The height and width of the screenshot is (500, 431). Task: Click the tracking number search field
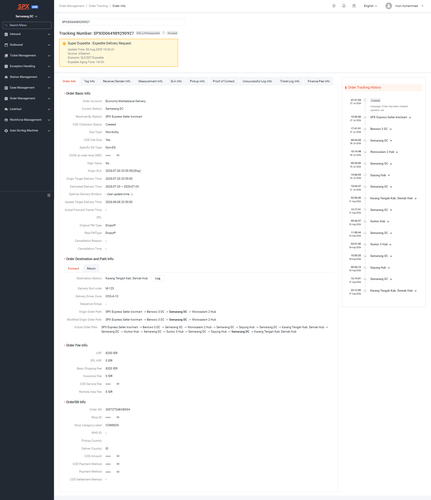[x=122, y=22]
